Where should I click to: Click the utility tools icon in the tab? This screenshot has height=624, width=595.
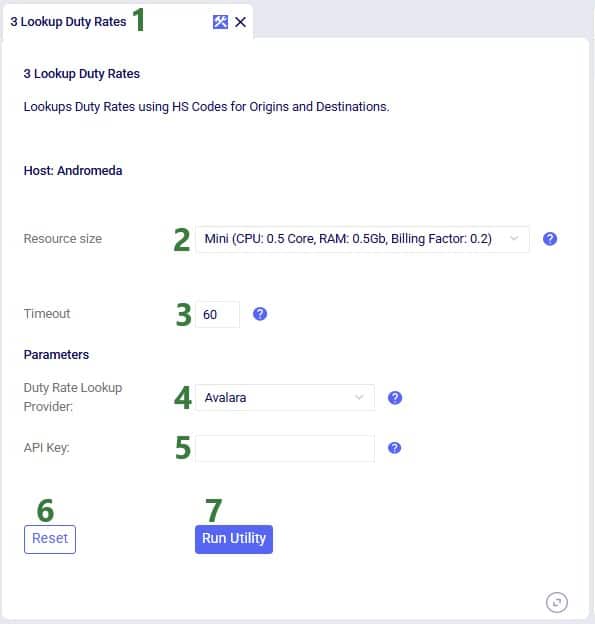pos(220,22)
